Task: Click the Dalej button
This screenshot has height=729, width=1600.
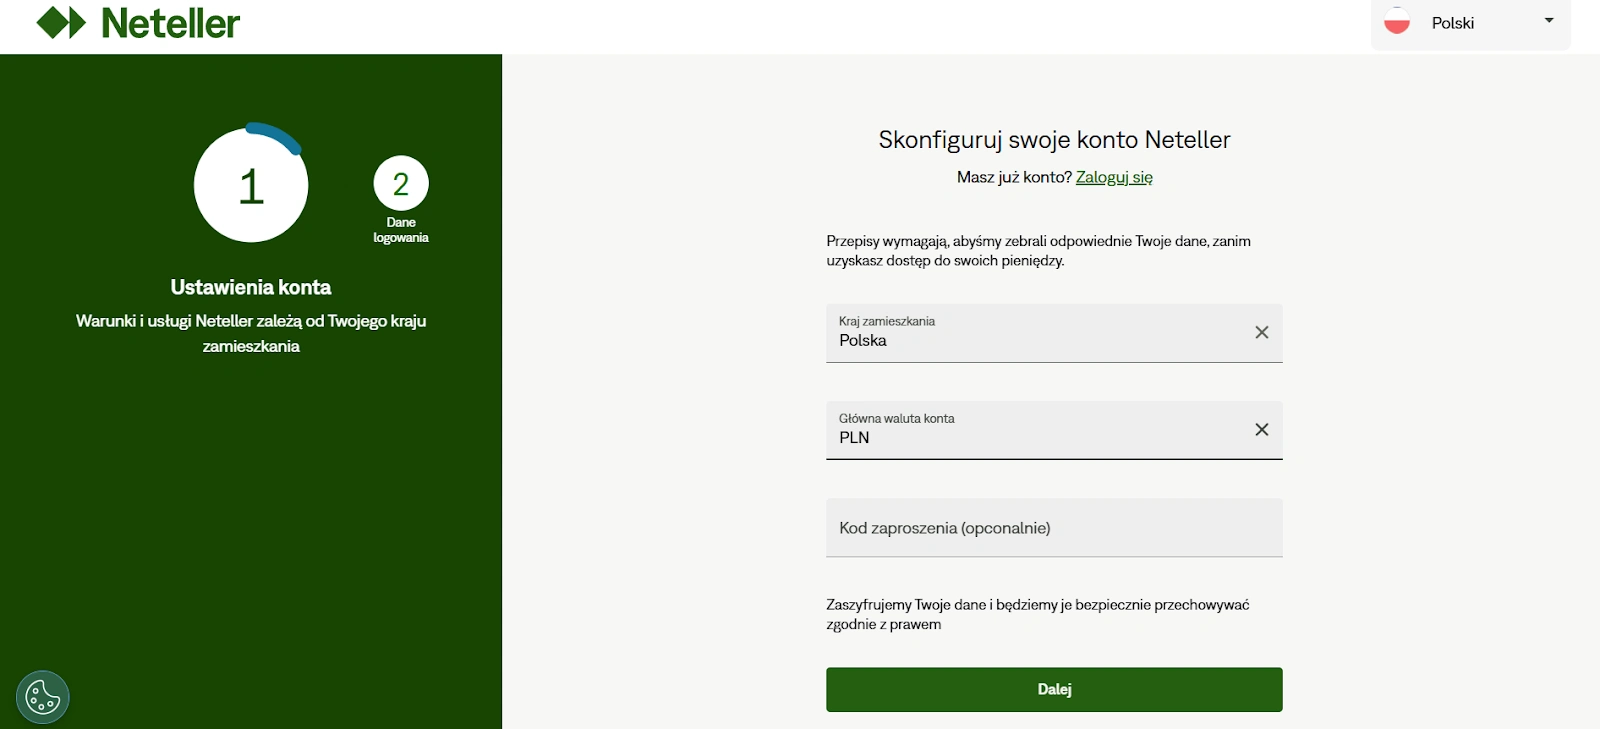Action: 1054,690
